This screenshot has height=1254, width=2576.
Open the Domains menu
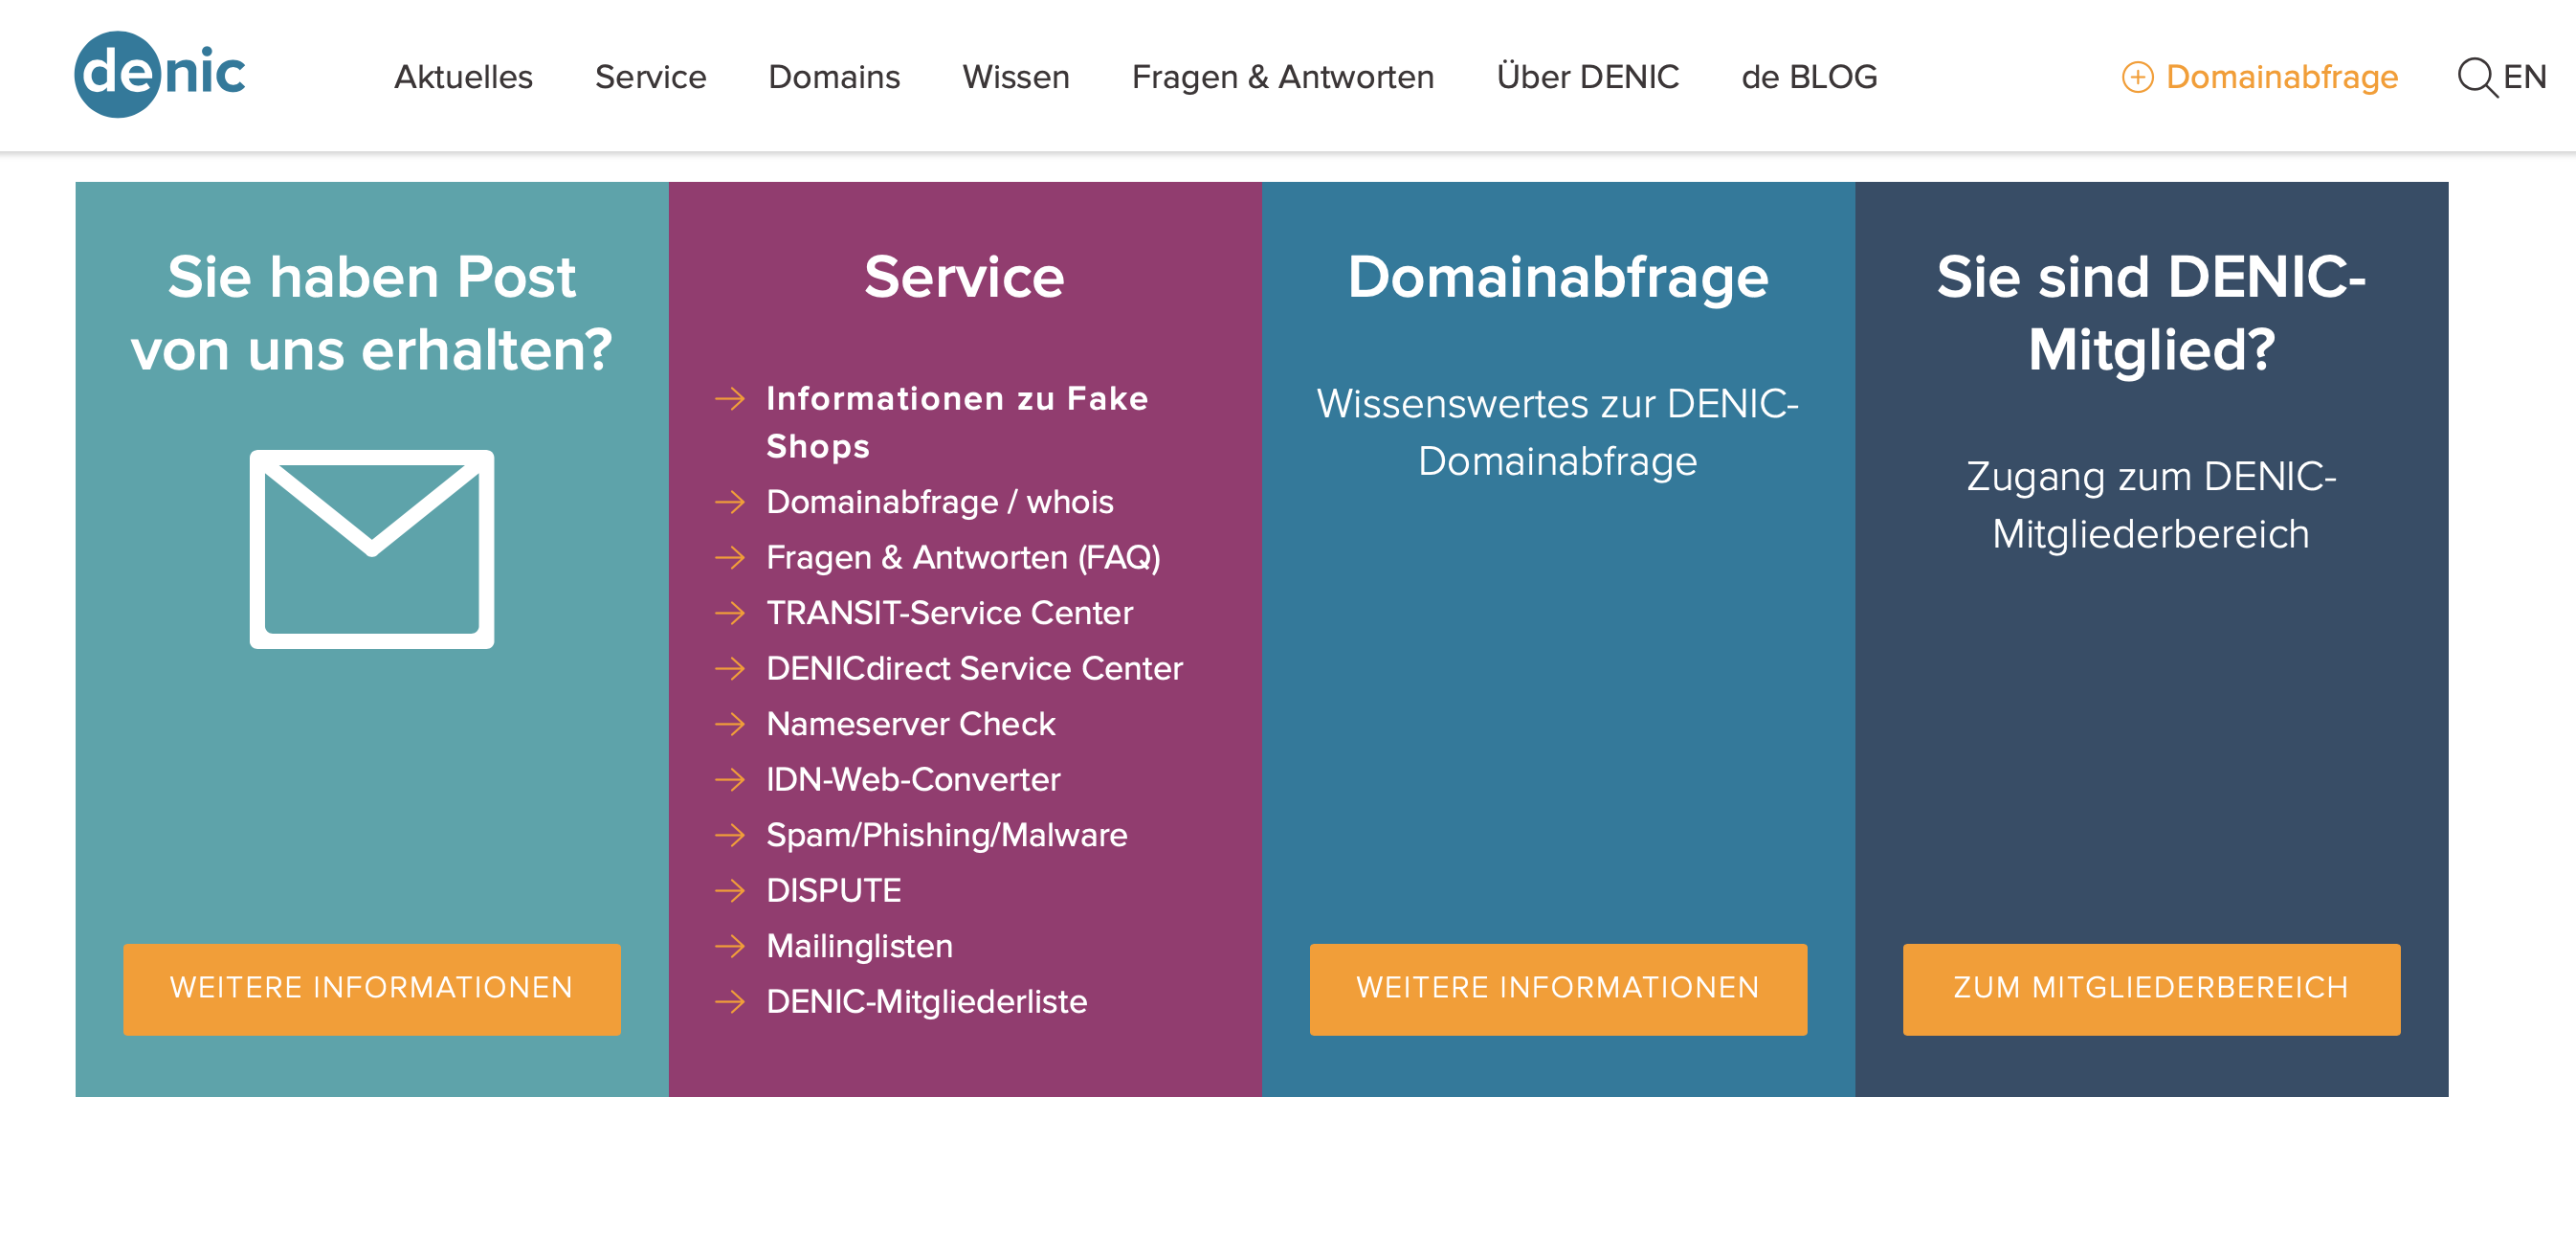[x=834, y=77]
